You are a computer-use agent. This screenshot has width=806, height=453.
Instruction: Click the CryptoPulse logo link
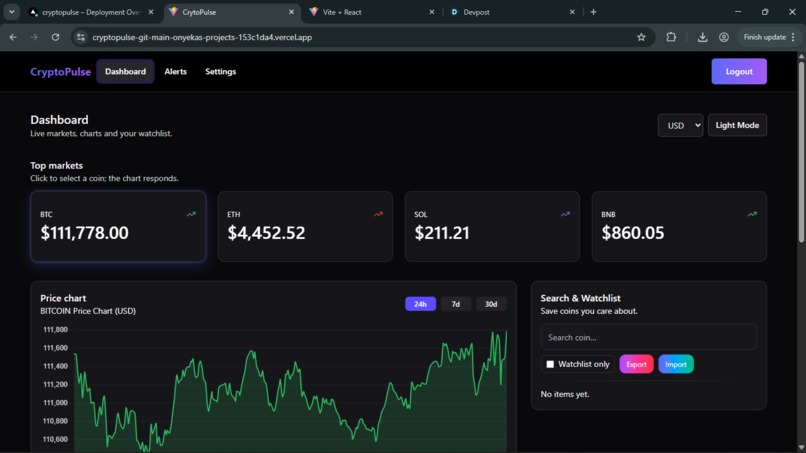pos(60,71)
